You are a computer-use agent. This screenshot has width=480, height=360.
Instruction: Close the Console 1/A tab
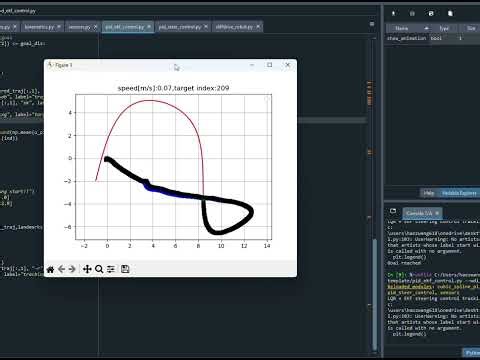[x=437, y=213]
